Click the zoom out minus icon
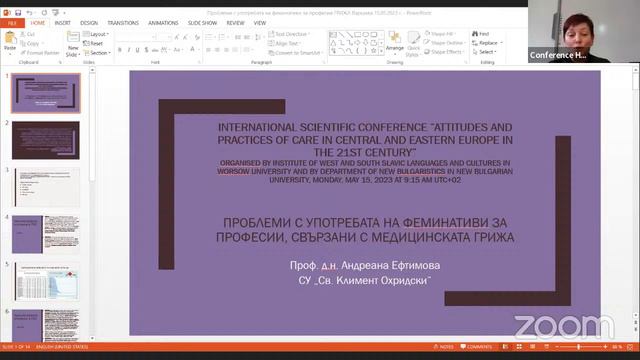This screenshot has height=360, width=640. (x=557, y=347)
